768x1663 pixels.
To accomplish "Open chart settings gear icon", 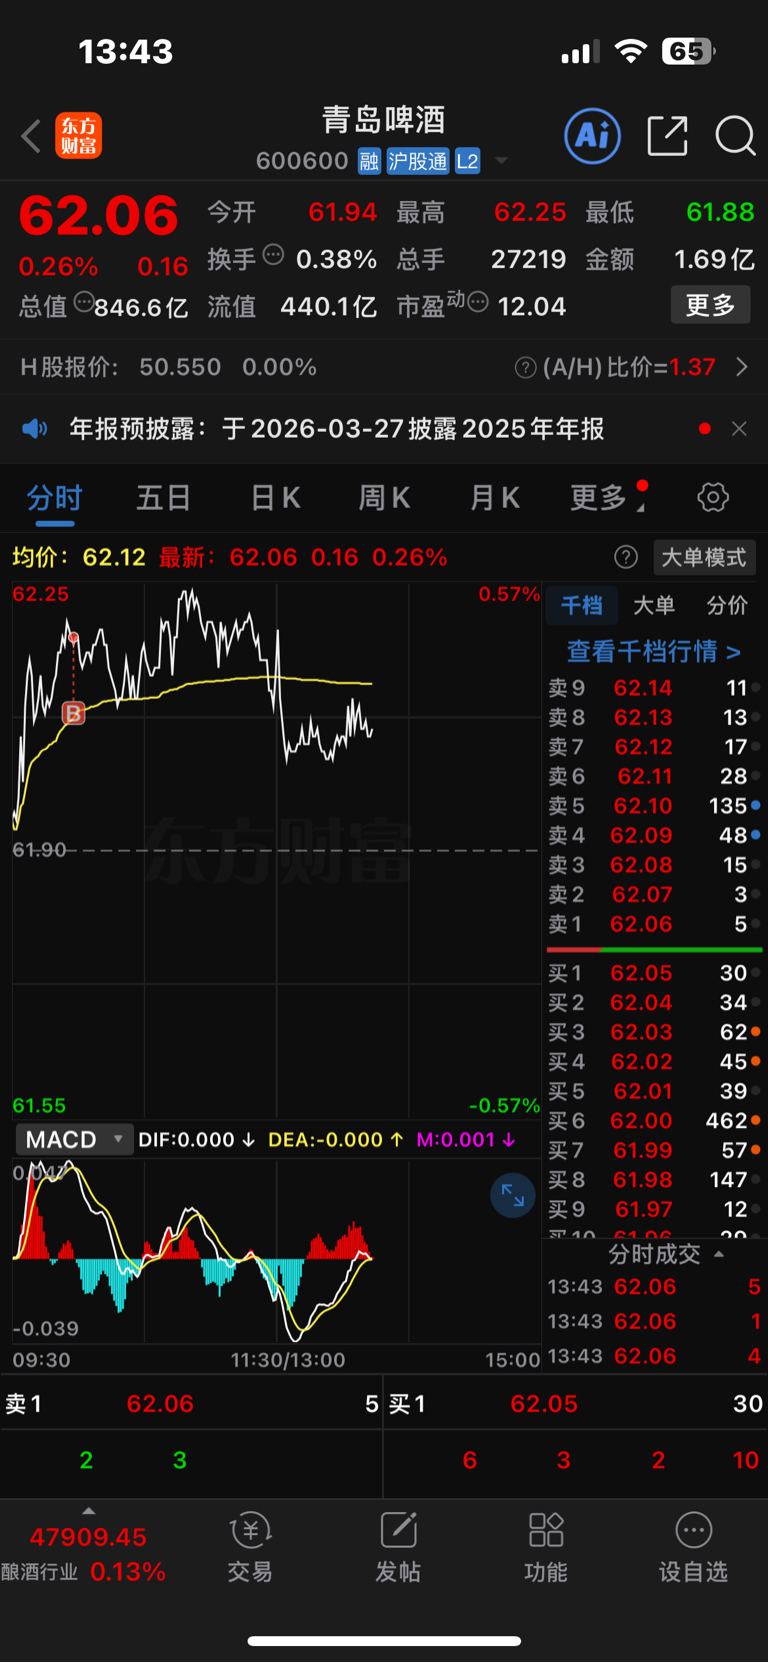I will click(x=713, y=497).
